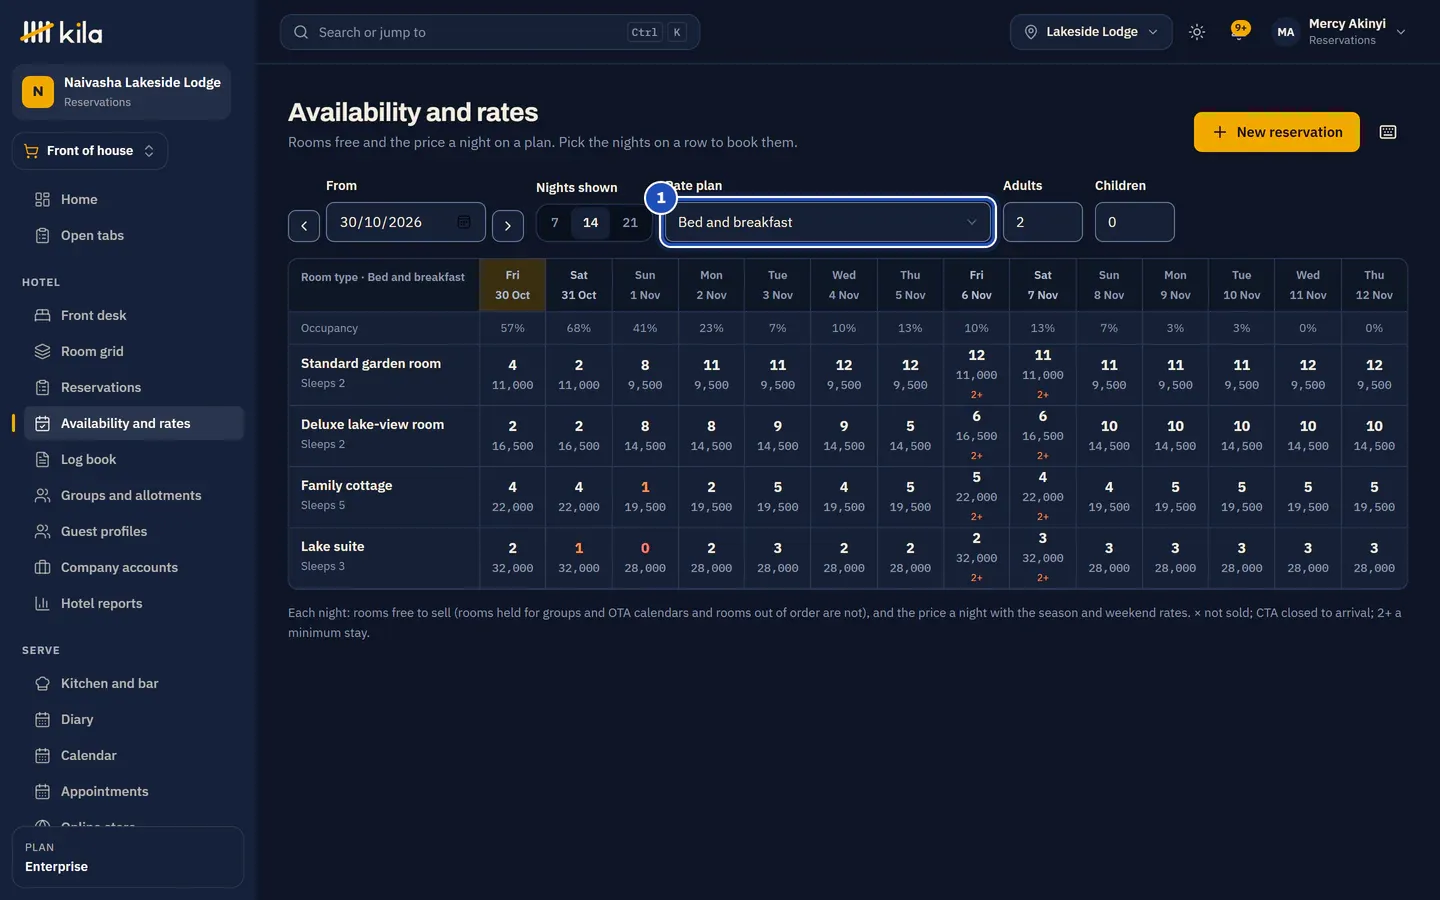The height and width of the screenshot is (900, 1440).
Task: Expand the Front of house switcher
Action: pyautogui.click(x=90, y=151)
